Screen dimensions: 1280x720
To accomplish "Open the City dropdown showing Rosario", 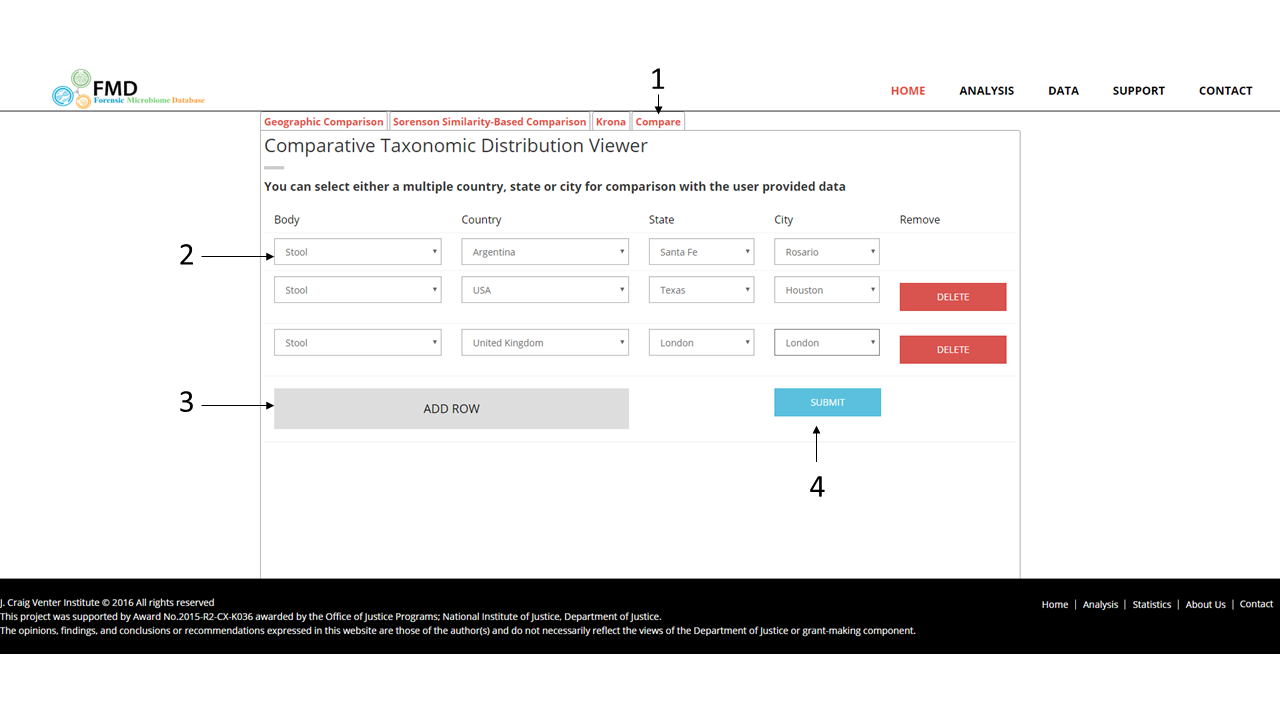I will tap(827, 252).
